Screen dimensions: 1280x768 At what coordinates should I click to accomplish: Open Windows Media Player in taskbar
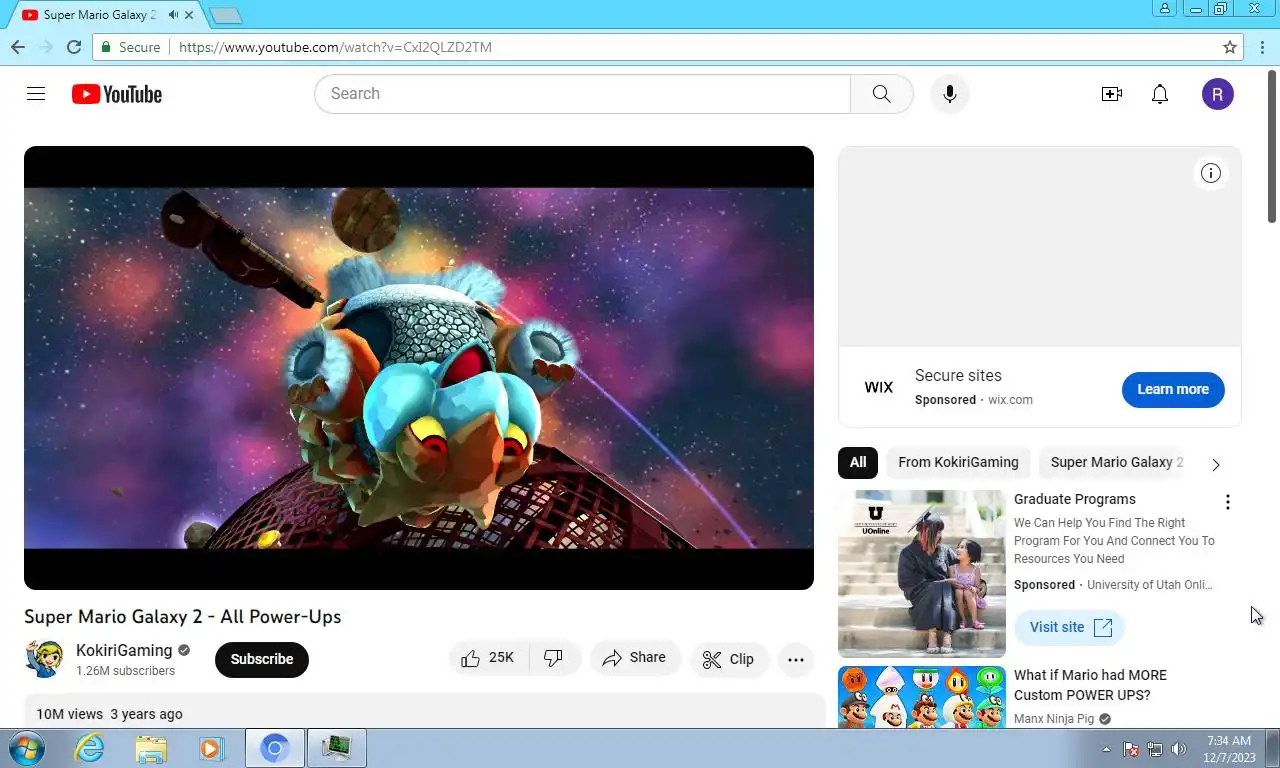tap(211, 748)
